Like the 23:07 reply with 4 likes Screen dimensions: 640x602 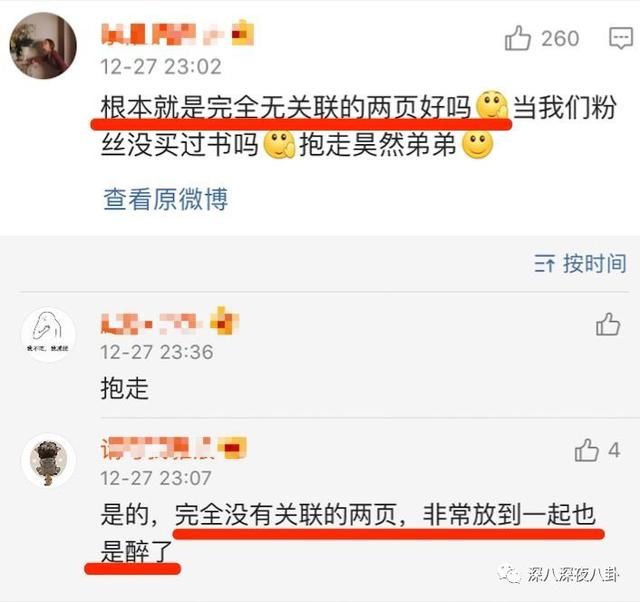point(587,450)
